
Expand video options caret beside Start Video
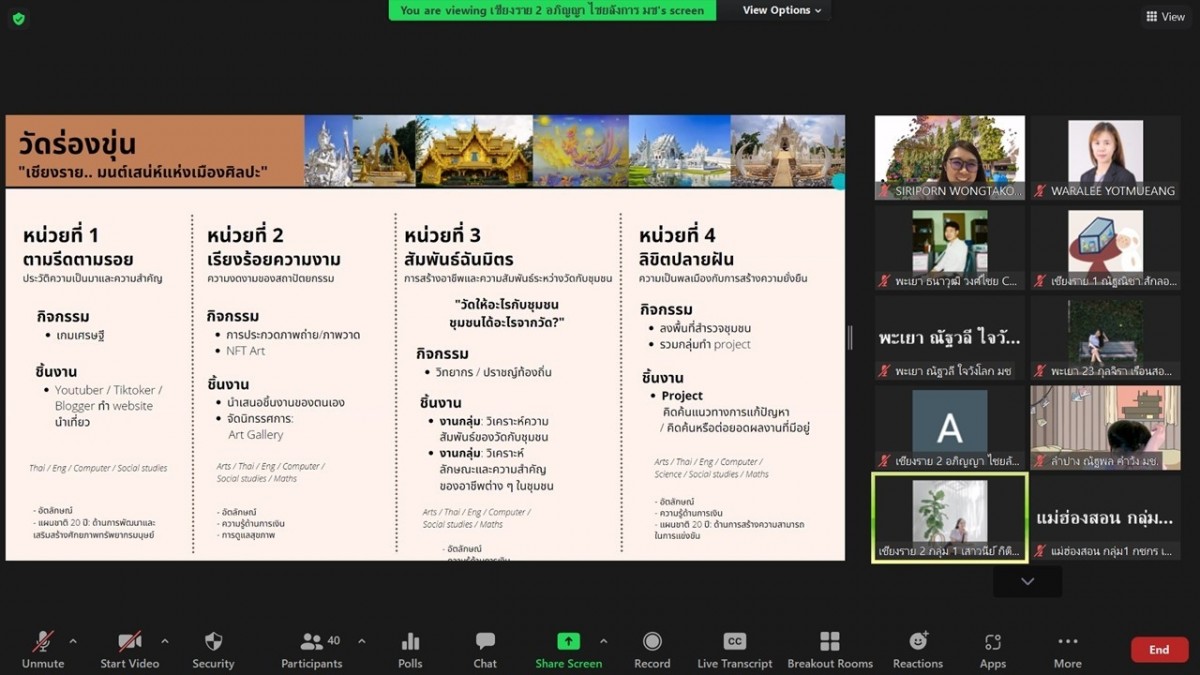point(165,641)
